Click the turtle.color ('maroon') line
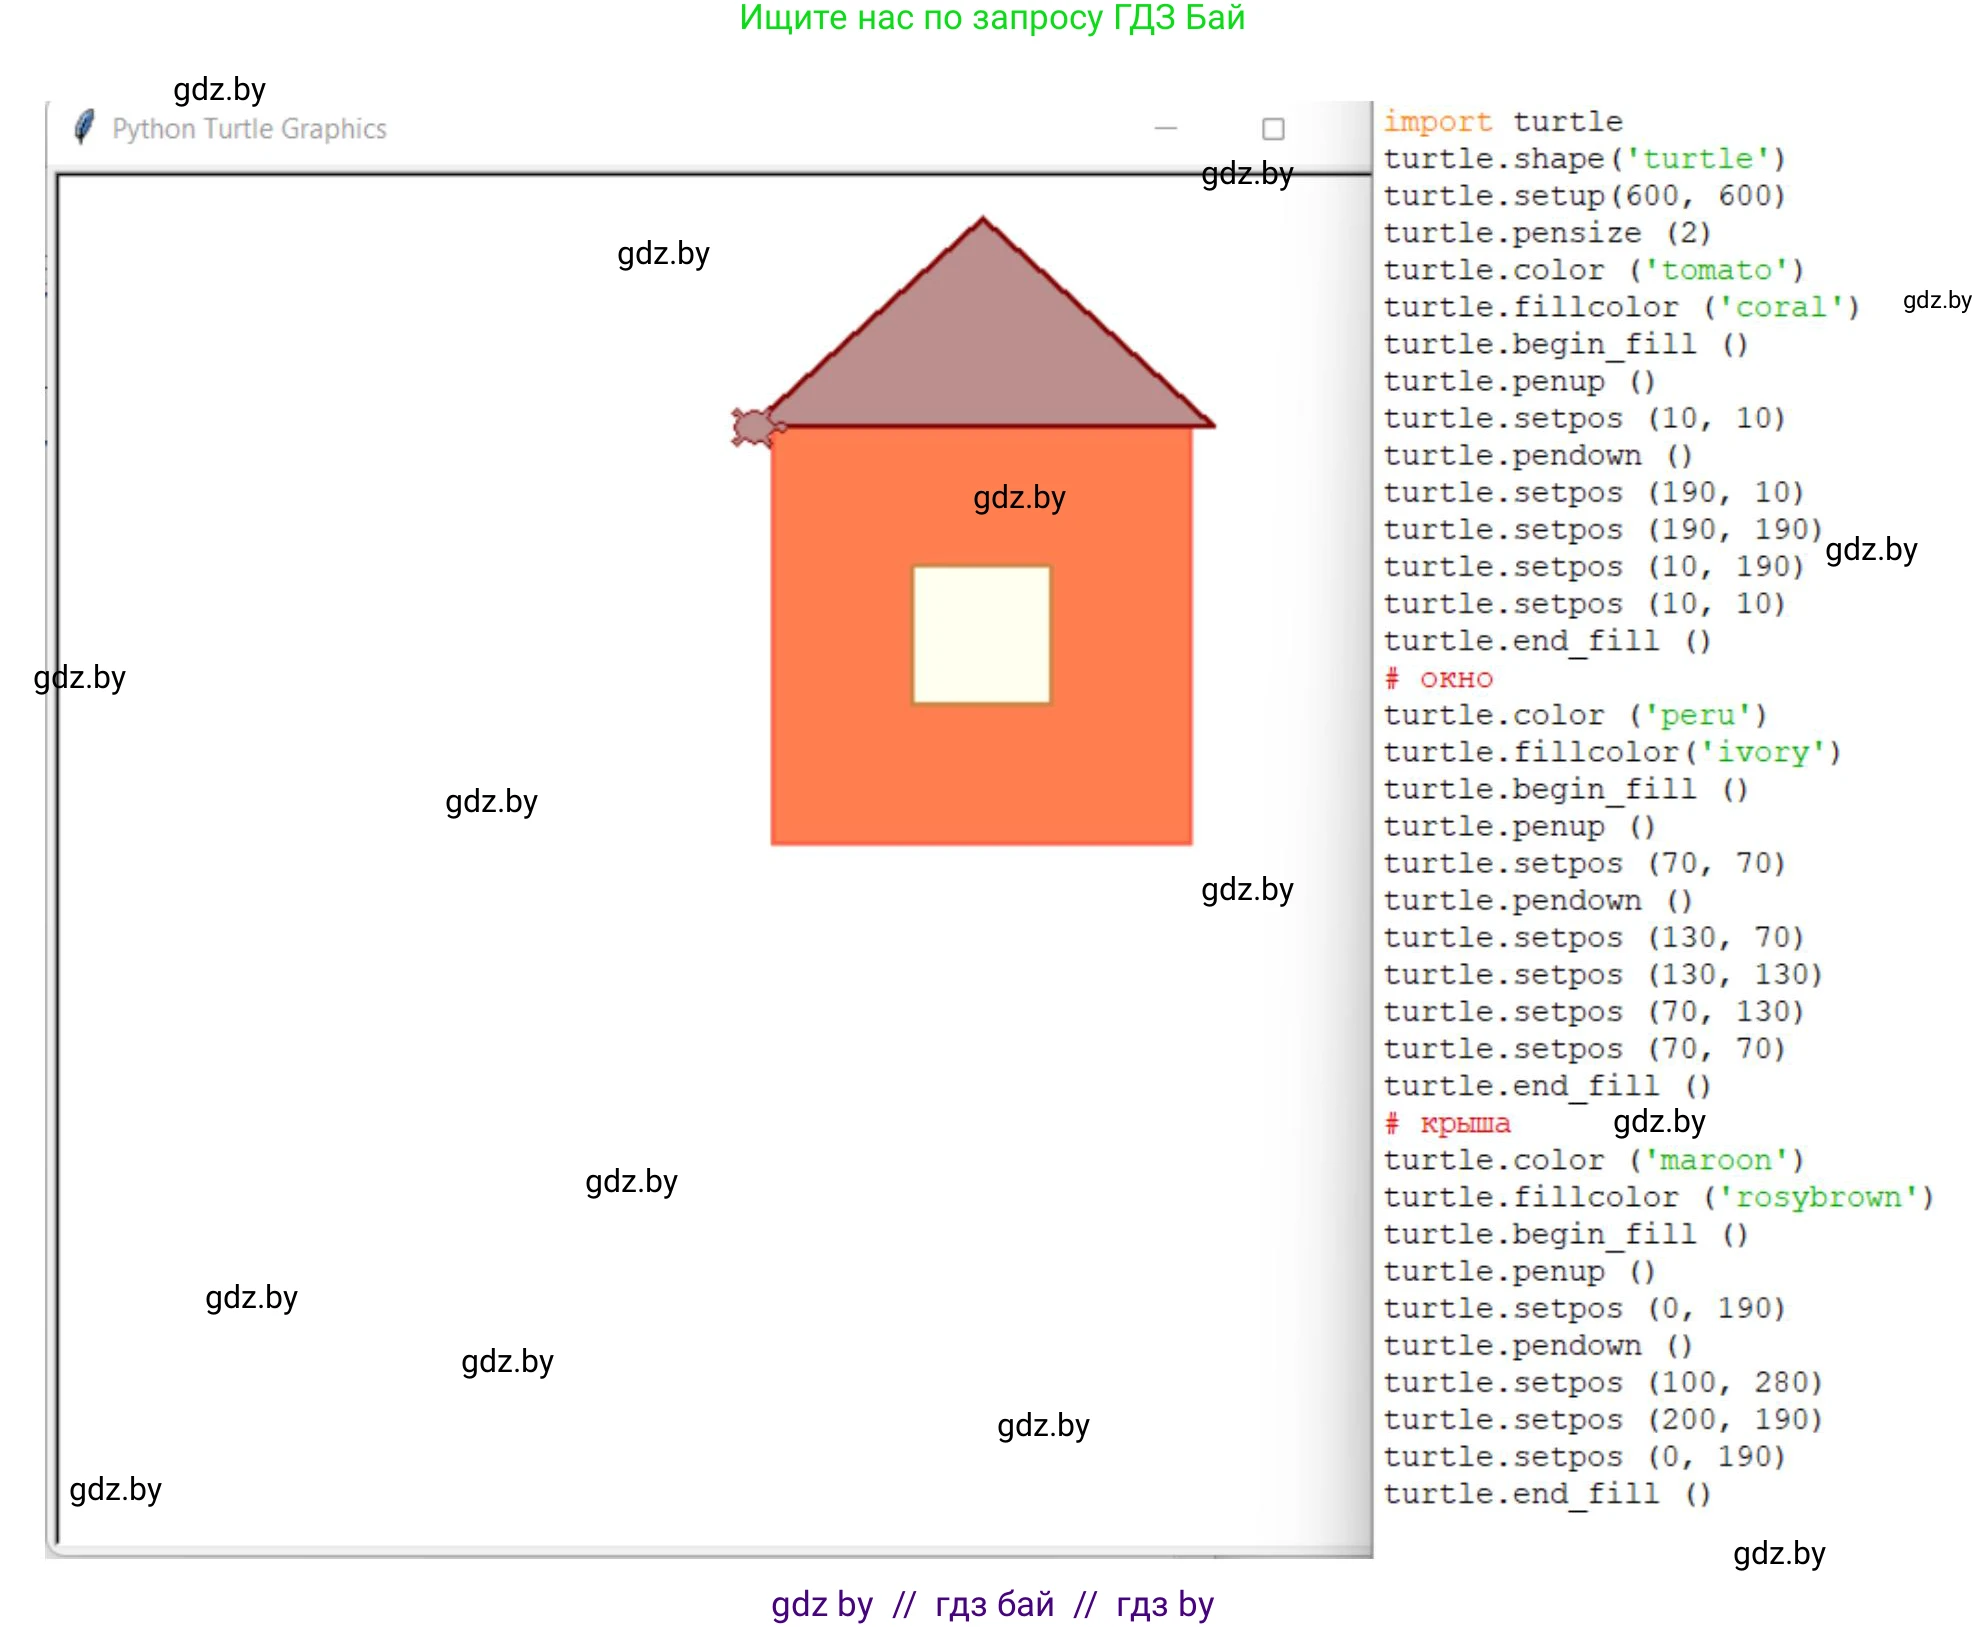This screenshot has width=1988, height=1627. [x=1593, y=1160]
